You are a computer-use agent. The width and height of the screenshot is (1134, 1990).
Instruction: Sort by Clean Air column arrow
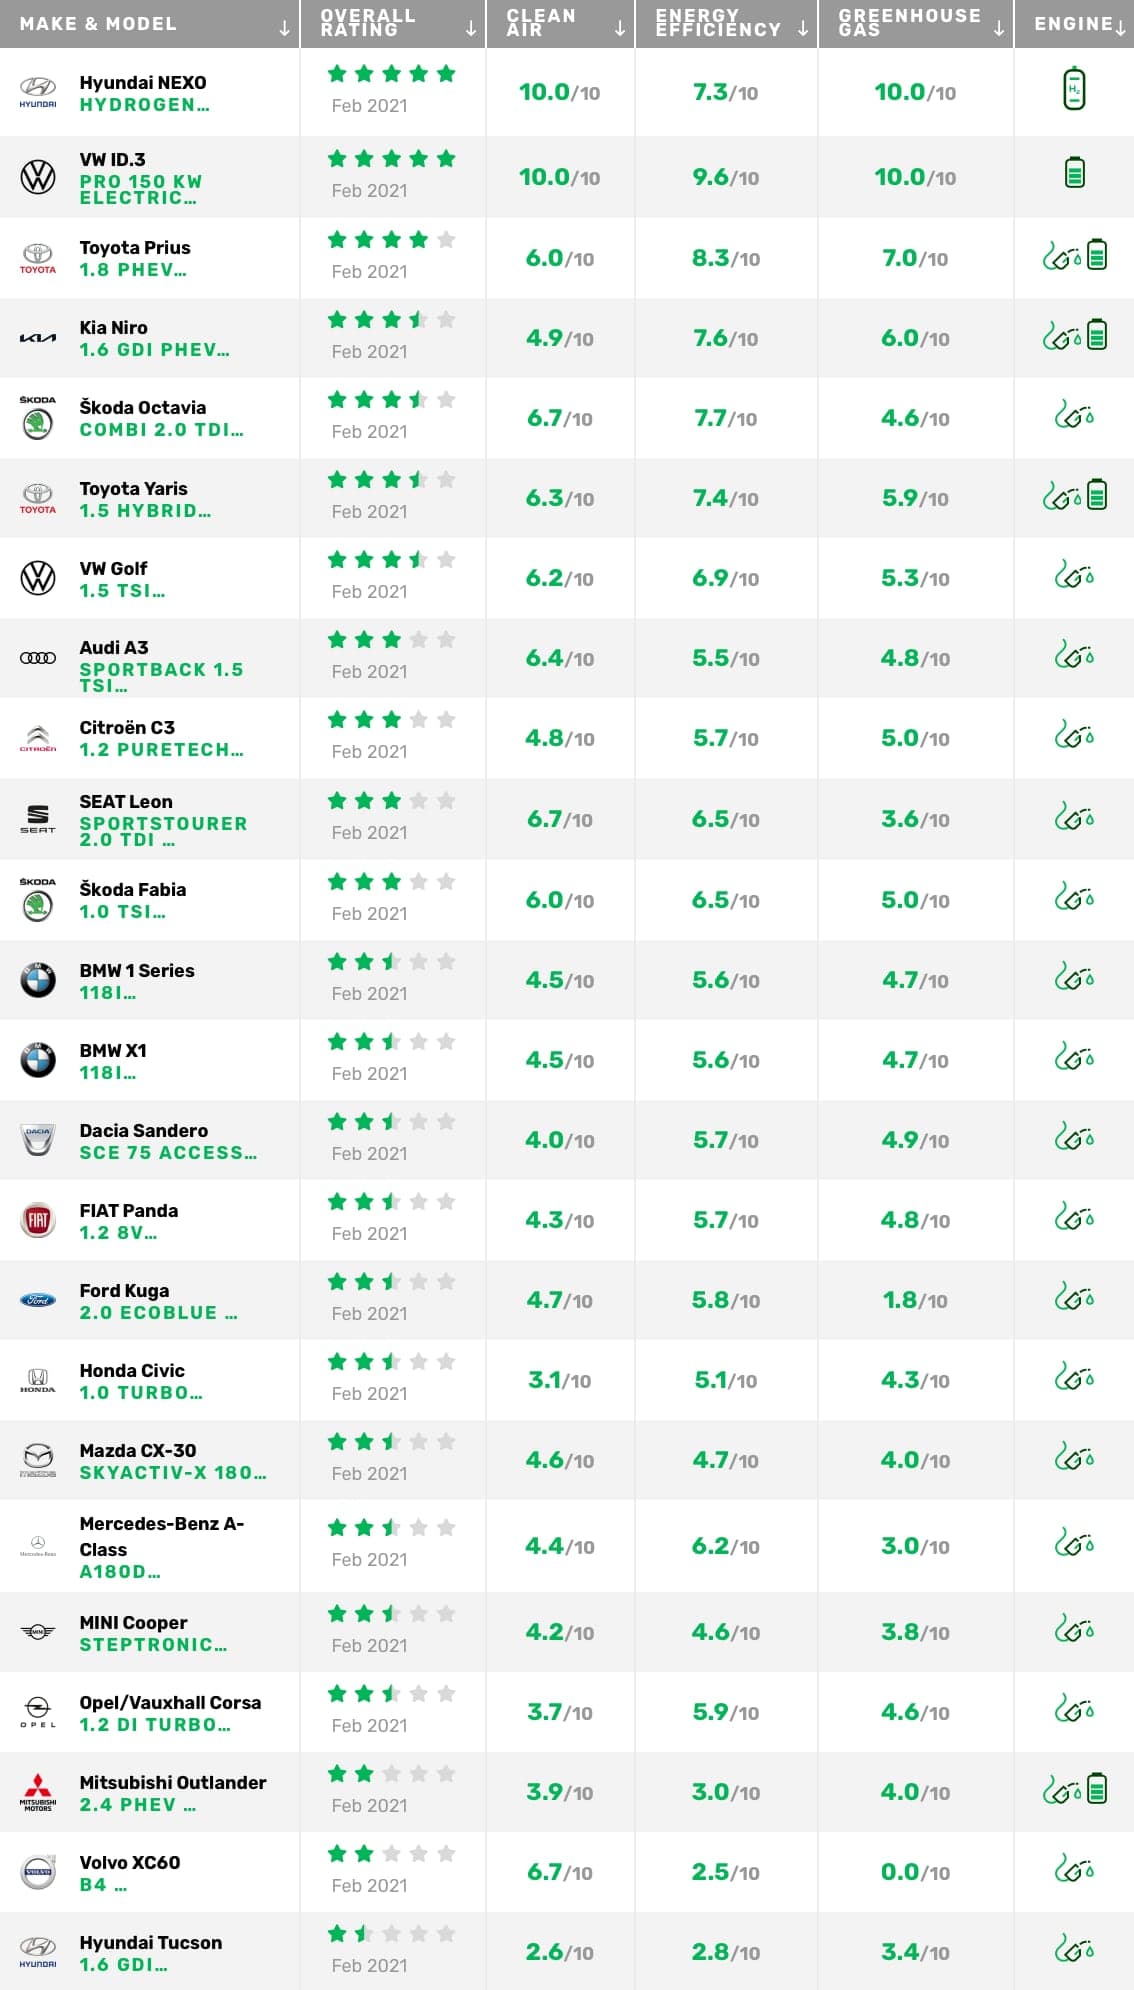pos(620,29)
